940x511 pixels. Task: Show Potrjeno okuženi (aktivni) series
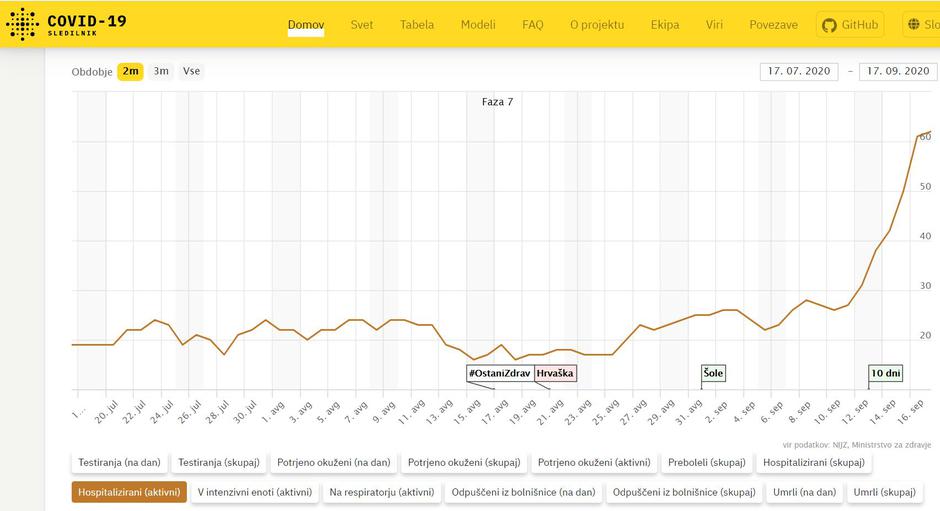(x=594, y=462)
